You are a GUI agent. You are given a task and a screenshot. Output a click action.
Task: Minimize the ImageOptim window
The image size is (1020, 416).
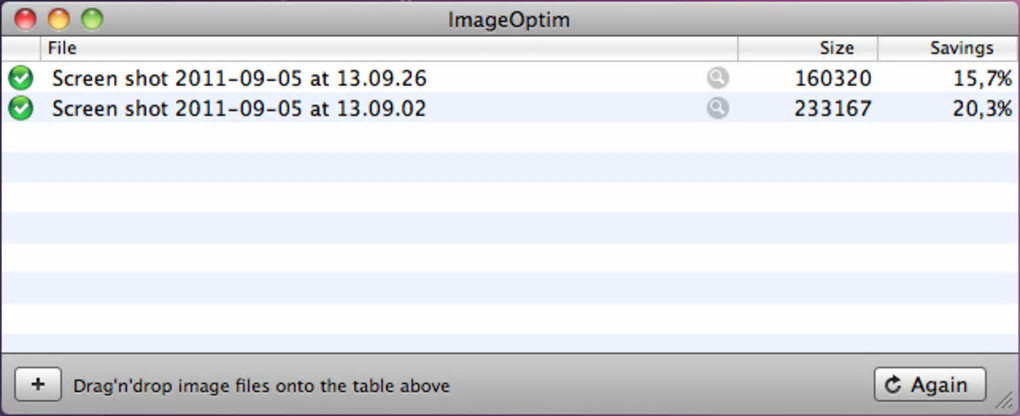coord(59,18)
